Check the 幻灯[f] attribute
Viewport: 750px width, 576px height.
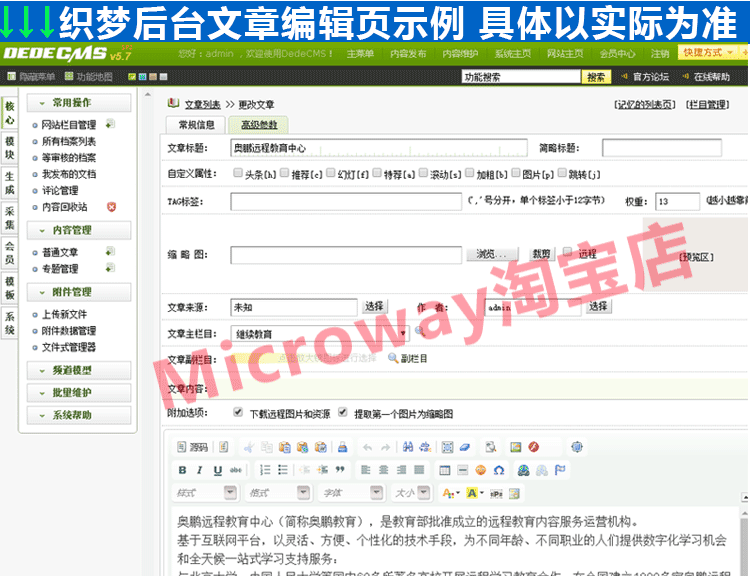(331, 173)
